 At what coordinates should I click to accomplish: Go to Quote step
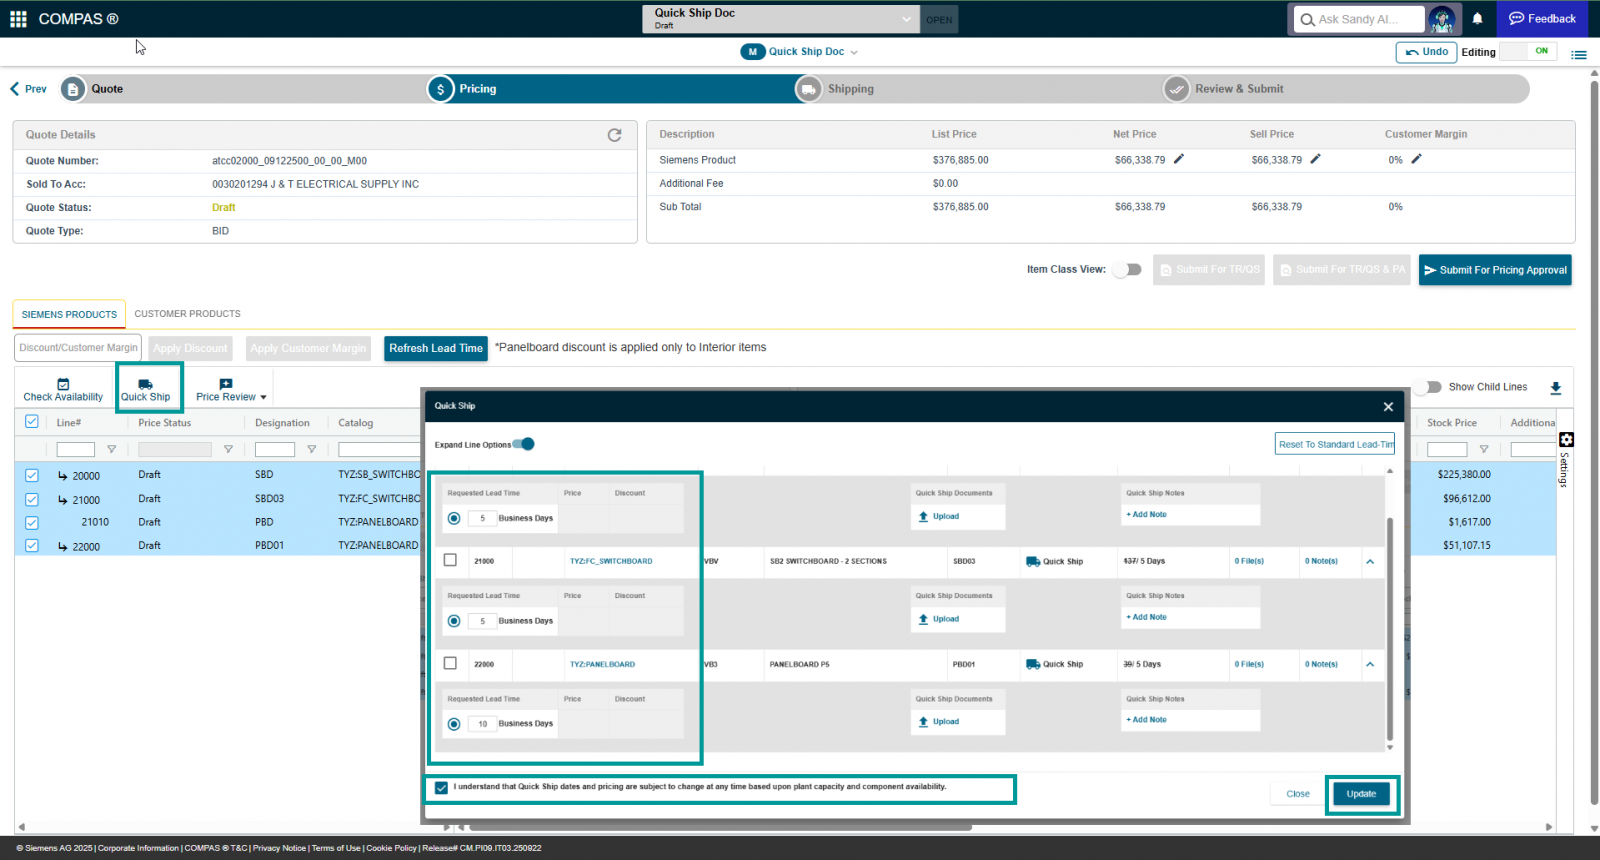[x=107, y=89]
